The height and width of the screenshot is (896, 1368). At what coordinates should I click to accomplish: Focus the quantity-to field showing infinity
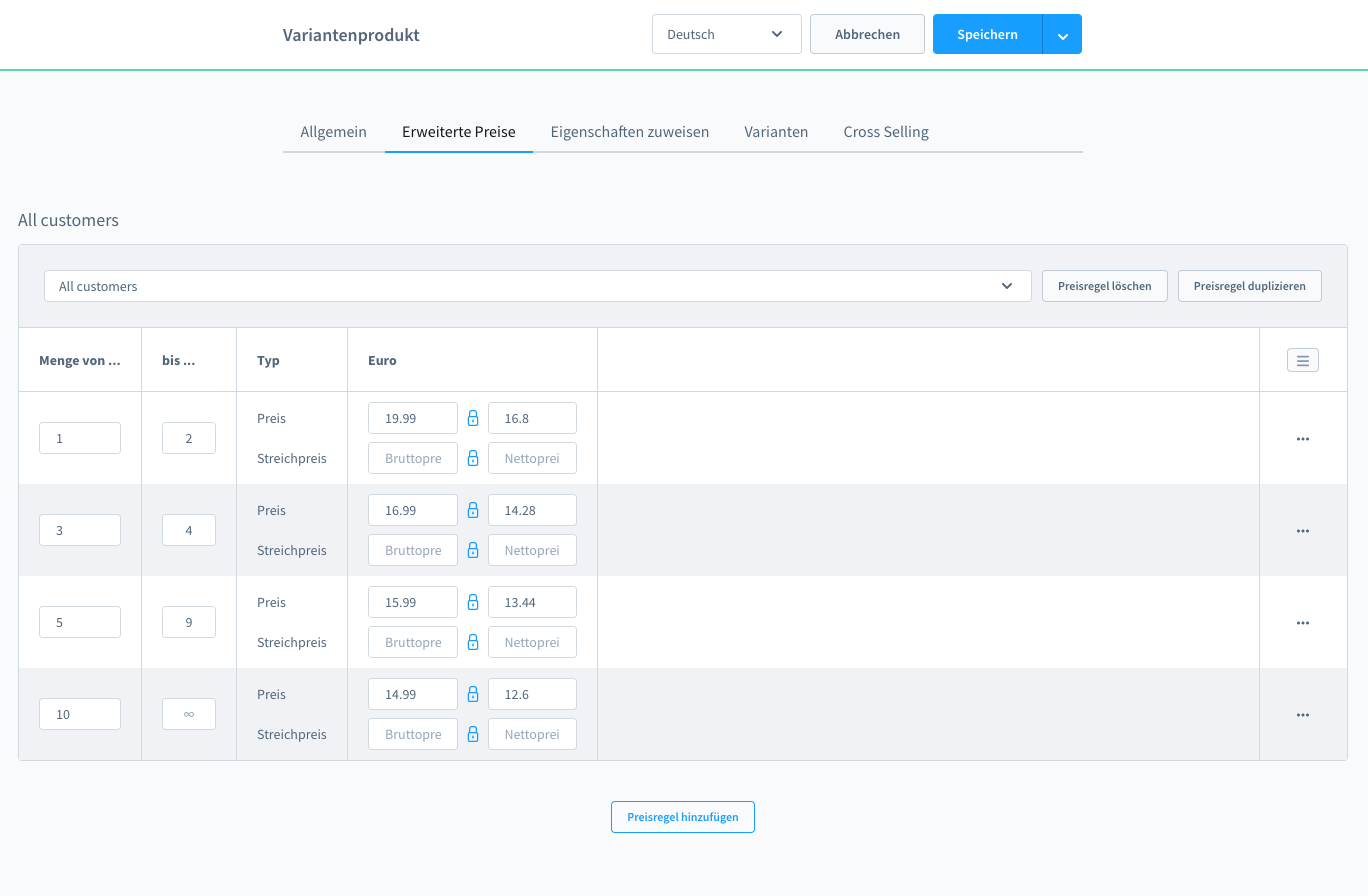189,714
